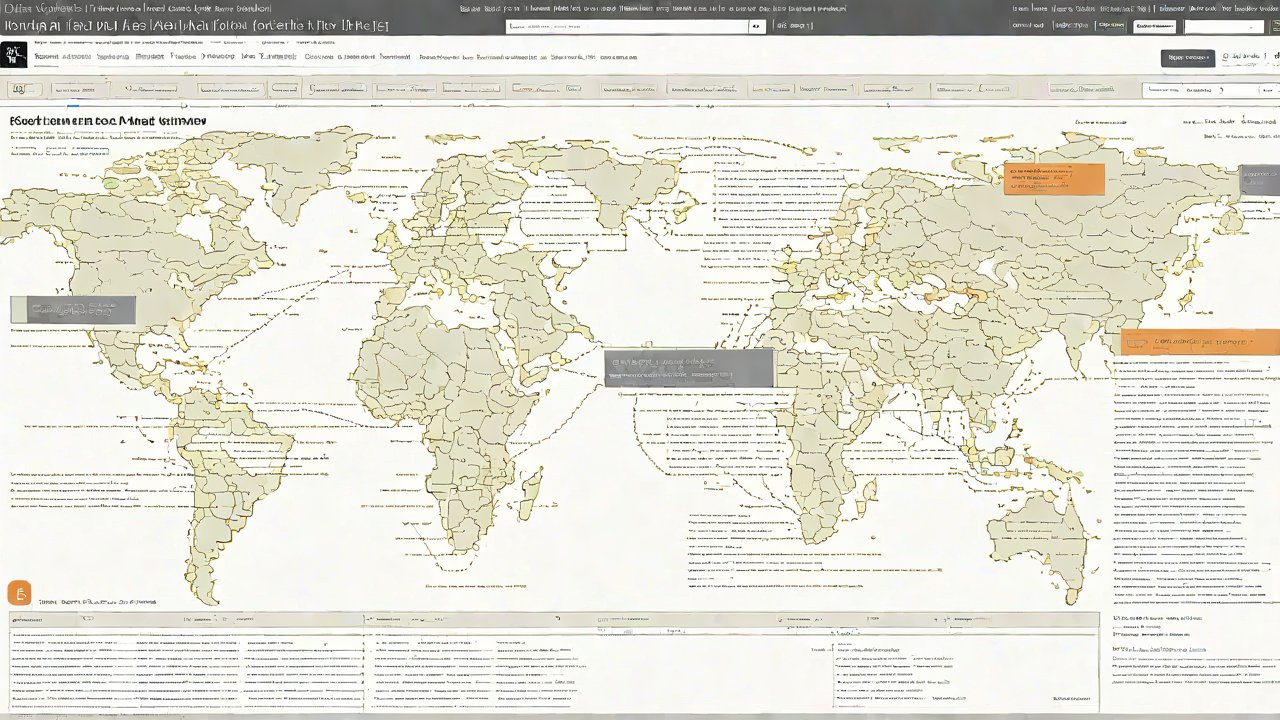Click inside the header search input field

625,27
